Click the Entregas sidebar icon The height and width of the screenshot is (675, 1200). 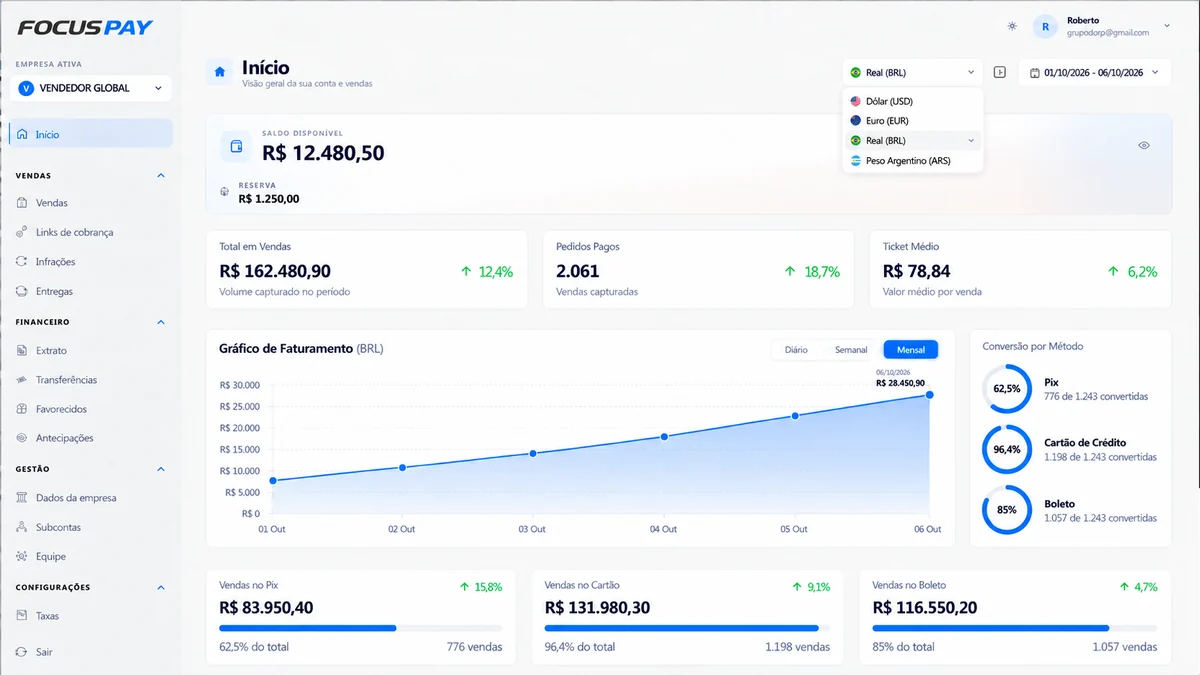pos(22,291)
